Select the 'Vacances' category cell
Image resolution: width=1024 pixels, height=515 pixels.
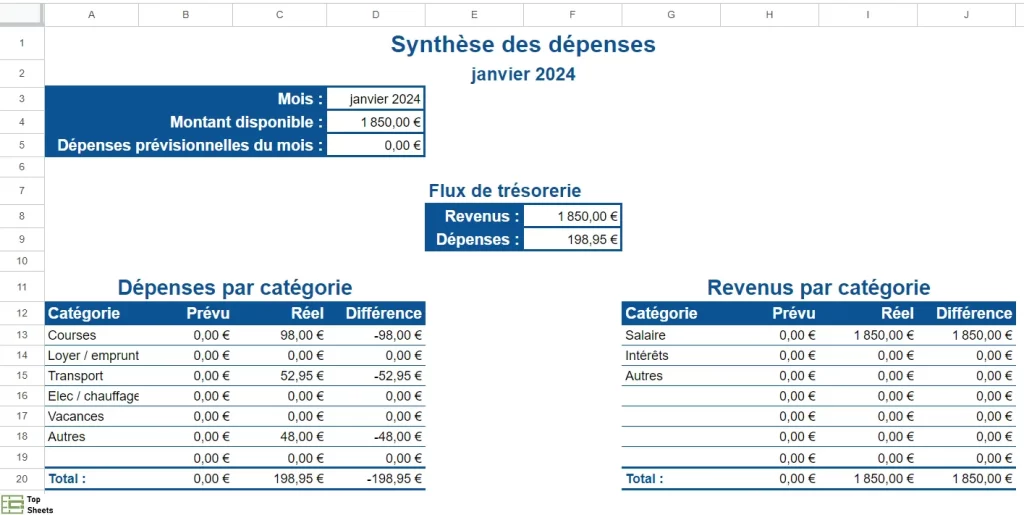(91, 416)
